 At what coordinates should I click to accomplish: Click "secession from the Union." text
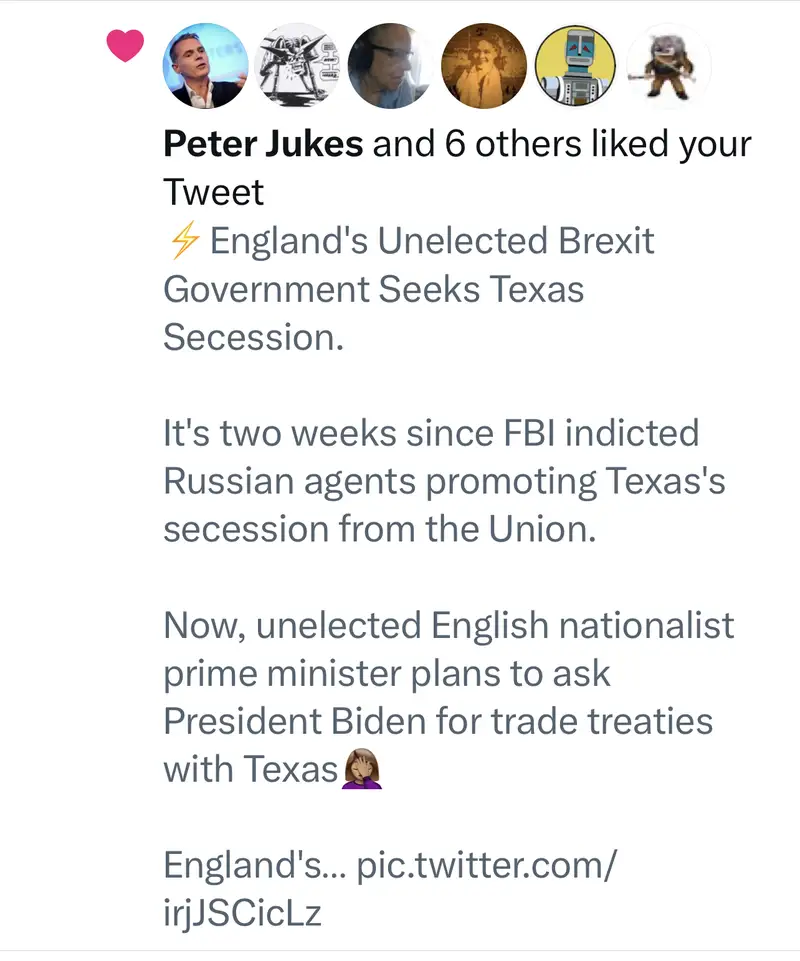coord(379,529)
